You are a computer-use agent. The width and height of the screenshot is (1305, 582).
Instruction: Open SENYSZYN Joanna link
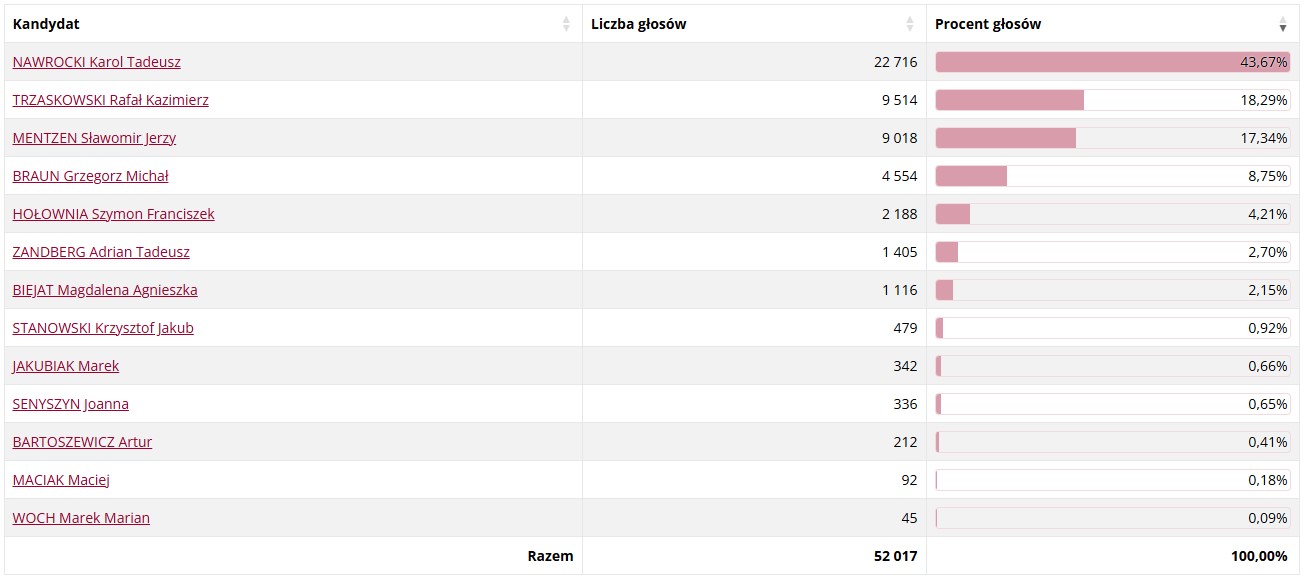(x=71, y=404)
